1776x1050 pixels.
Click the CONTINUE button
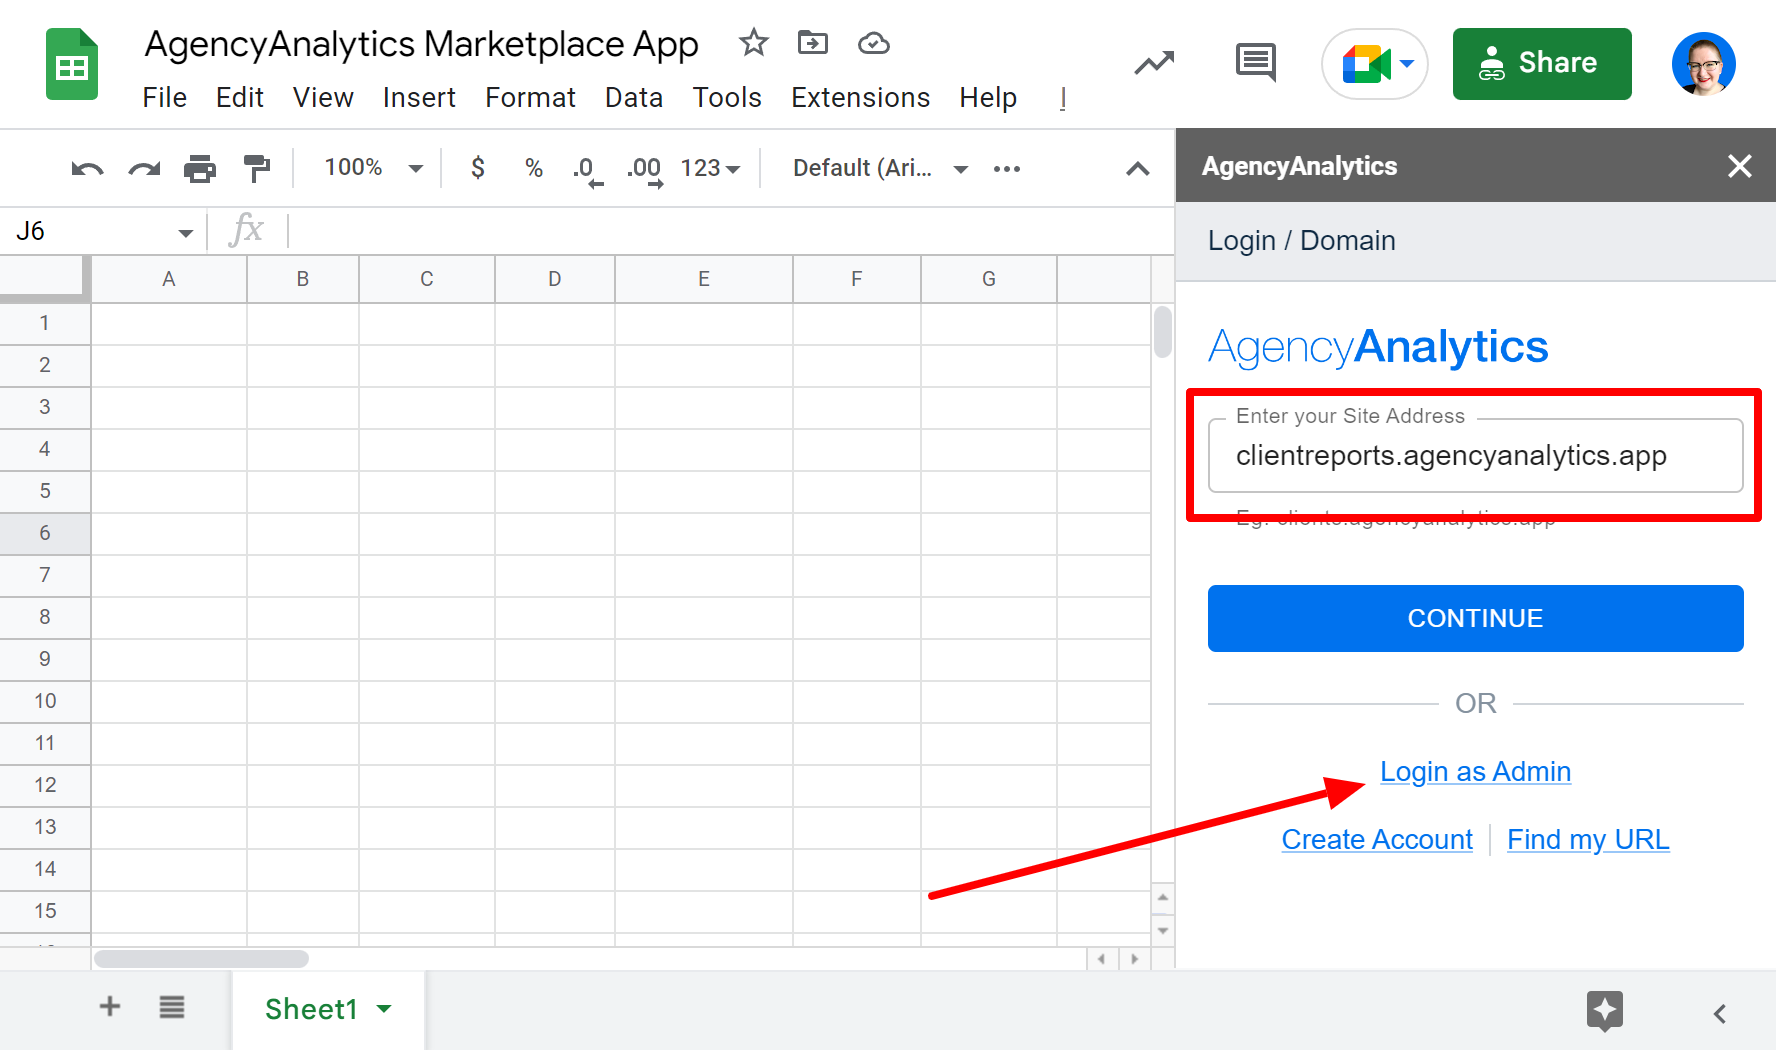click(1475, 618)
